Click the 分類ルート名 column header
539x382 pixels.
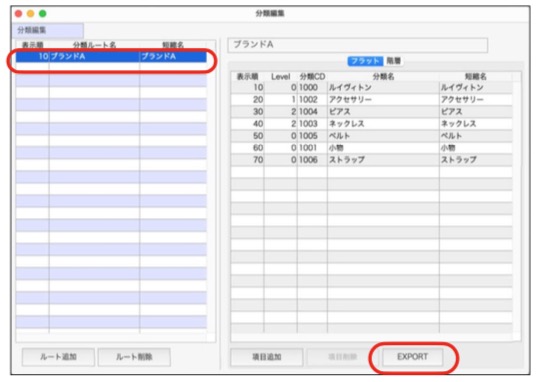tap(95, 45)
